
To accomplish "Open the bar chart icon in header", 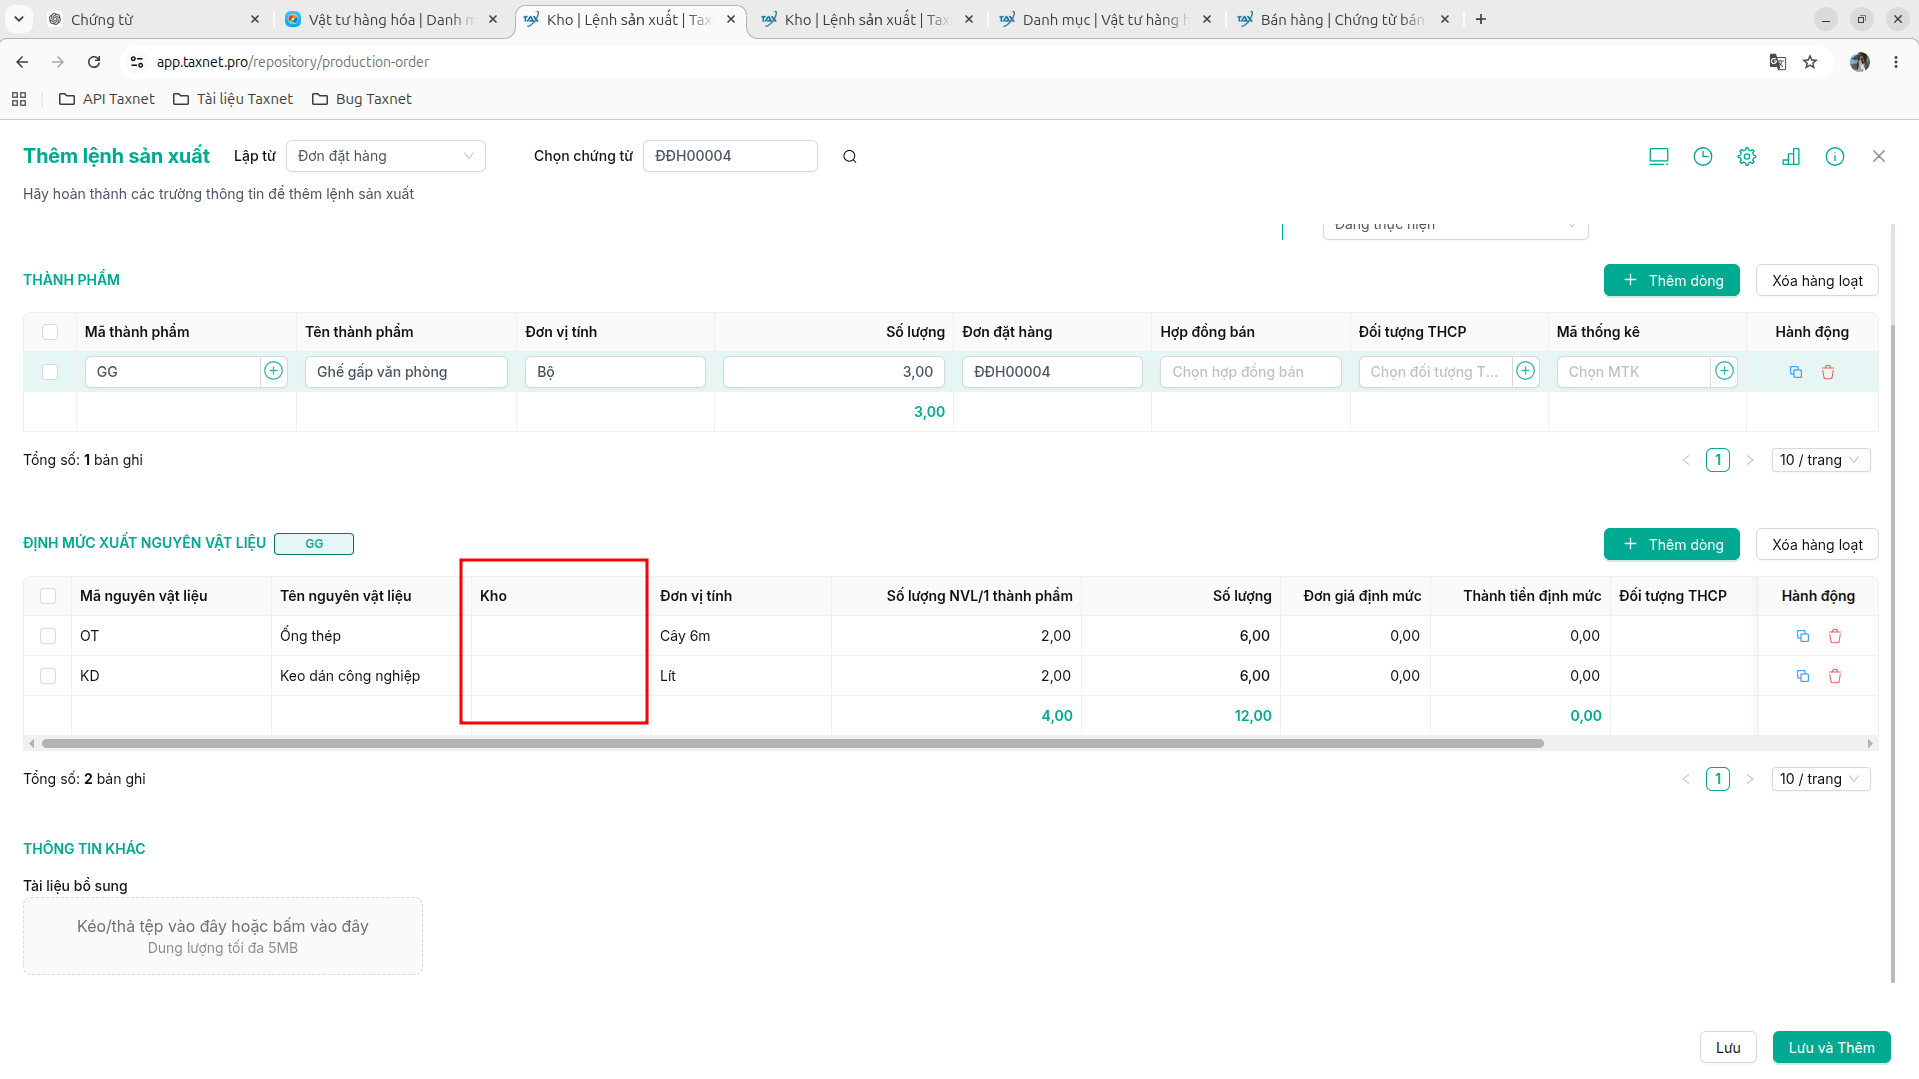I will [1790, 156].
